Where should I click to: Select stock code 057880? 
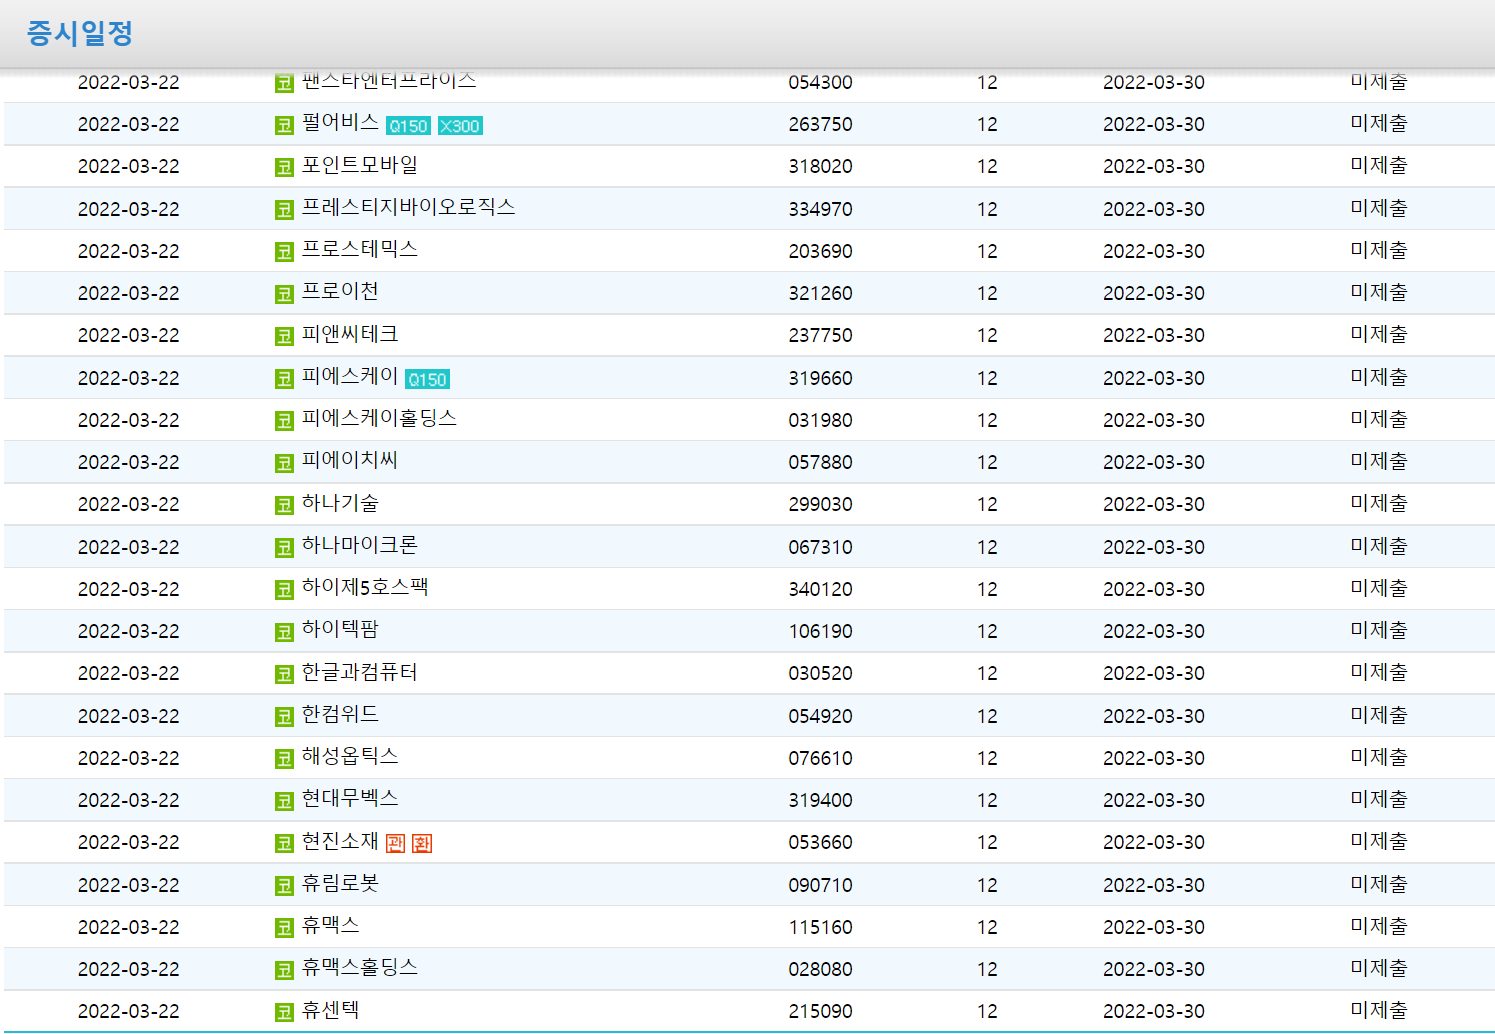820,463
